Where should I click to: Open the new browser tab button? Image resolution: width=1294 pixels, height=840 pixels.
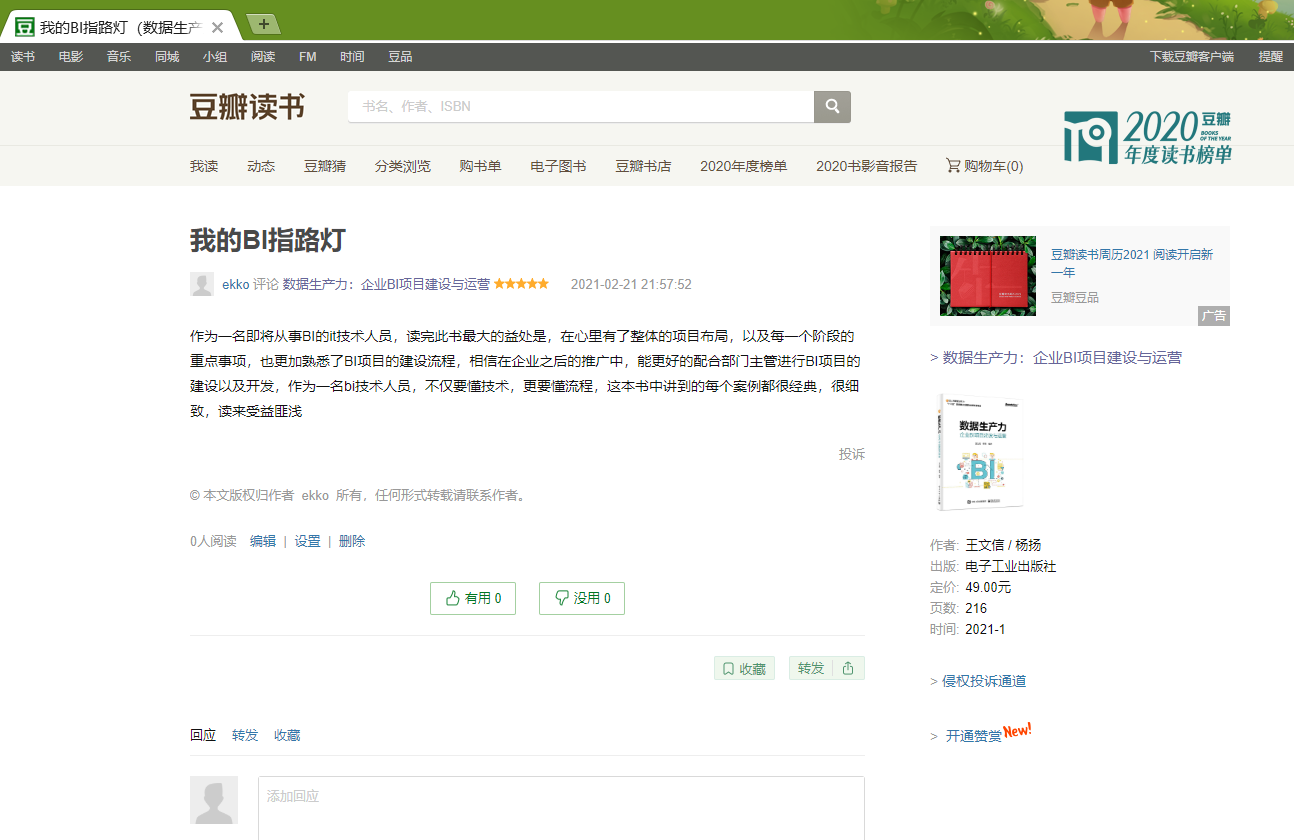click(263, 24)
